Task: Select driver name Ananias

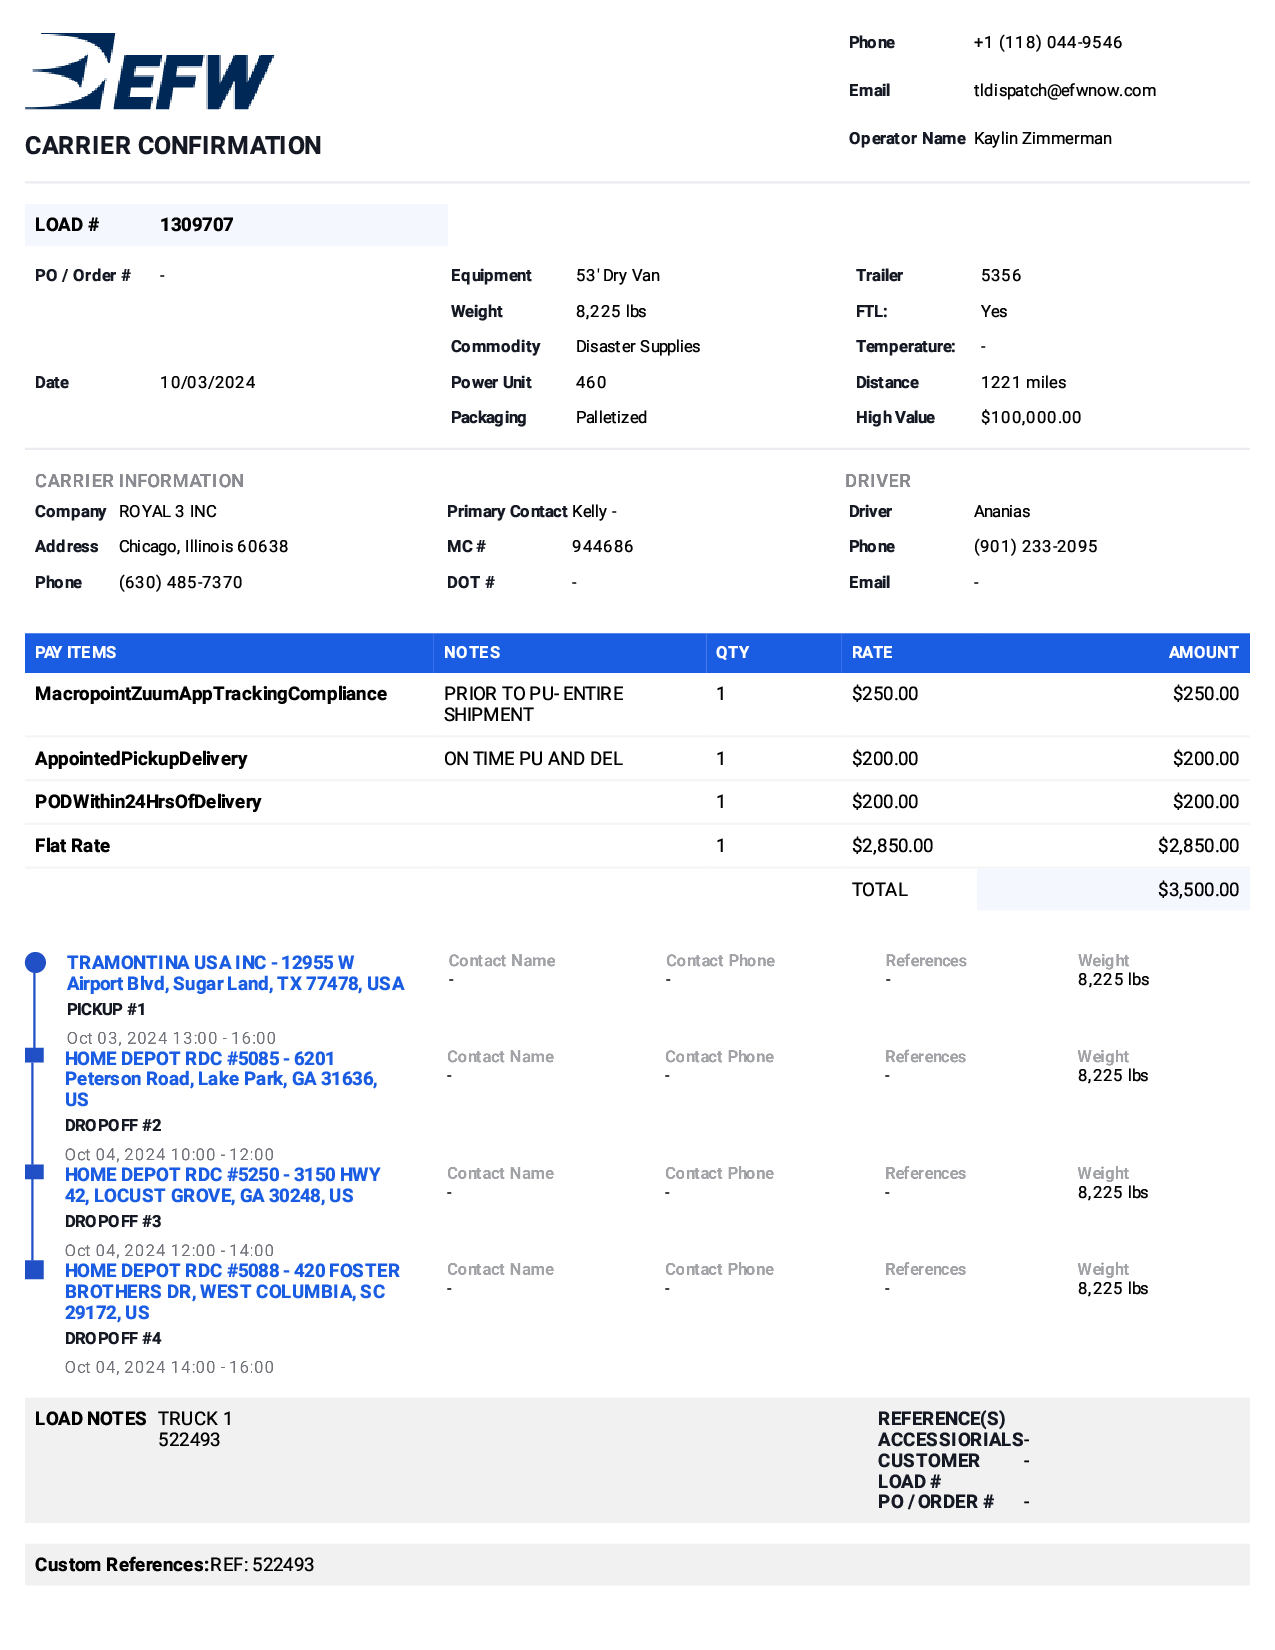Action: pos(1002,511)
